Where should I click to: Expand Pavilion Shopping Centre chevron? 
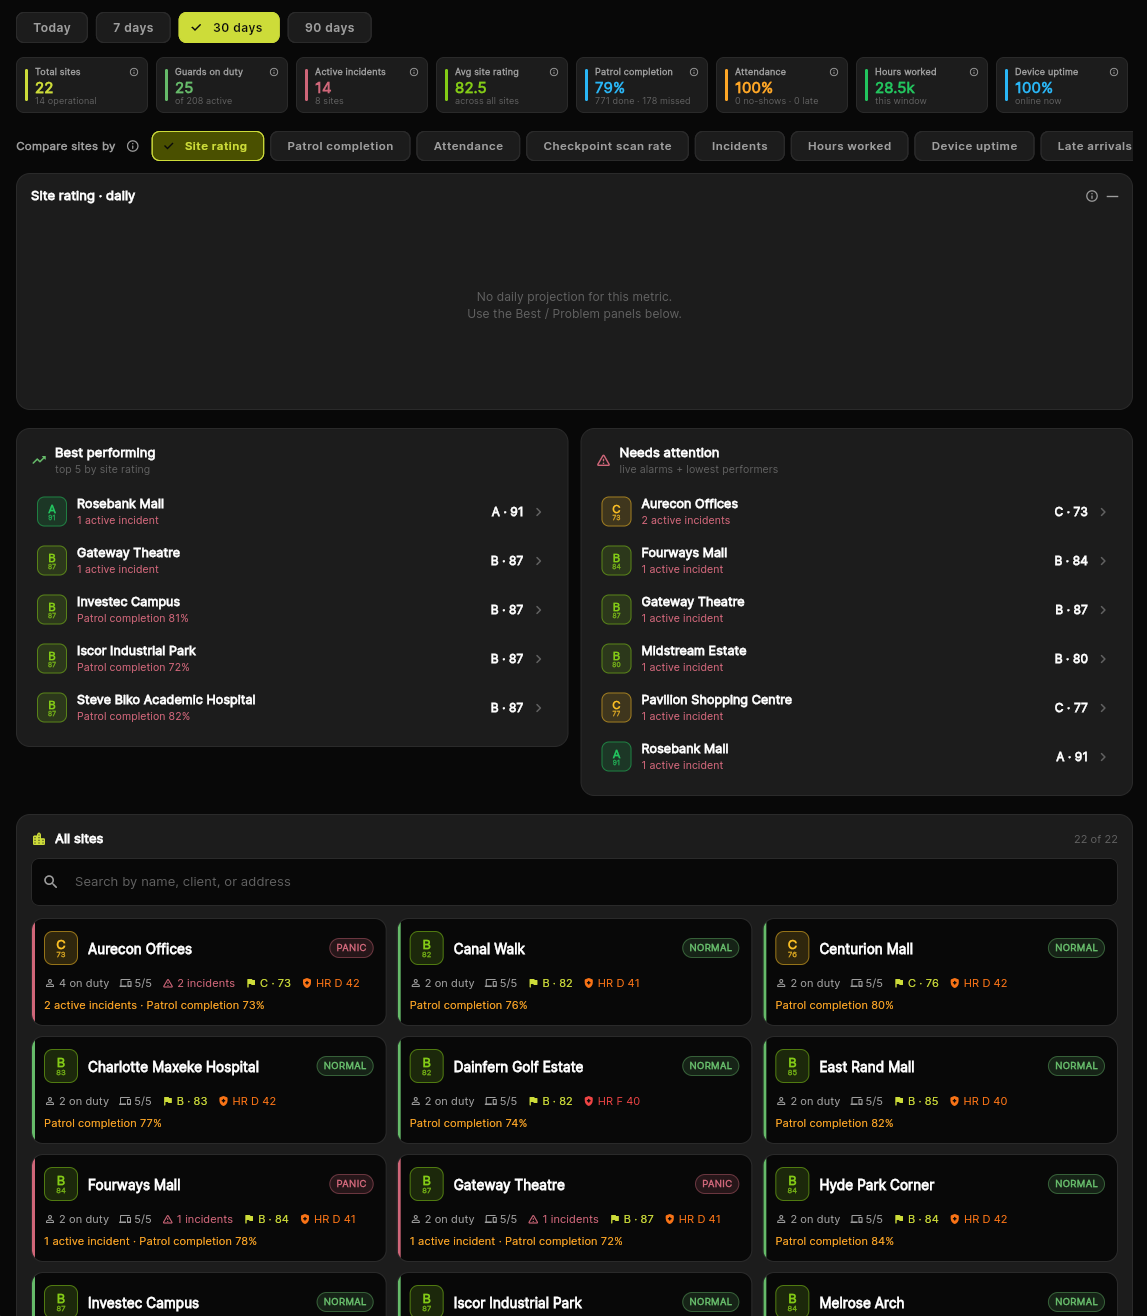[1103, 708]
